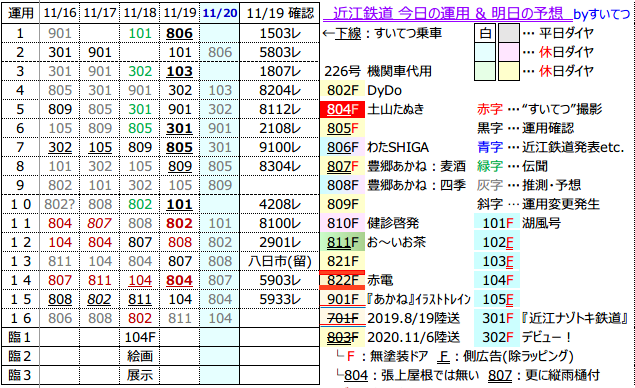The image size is (635, 388).
Task: Click the white 白 legend swatch
Action: (485, 33)
